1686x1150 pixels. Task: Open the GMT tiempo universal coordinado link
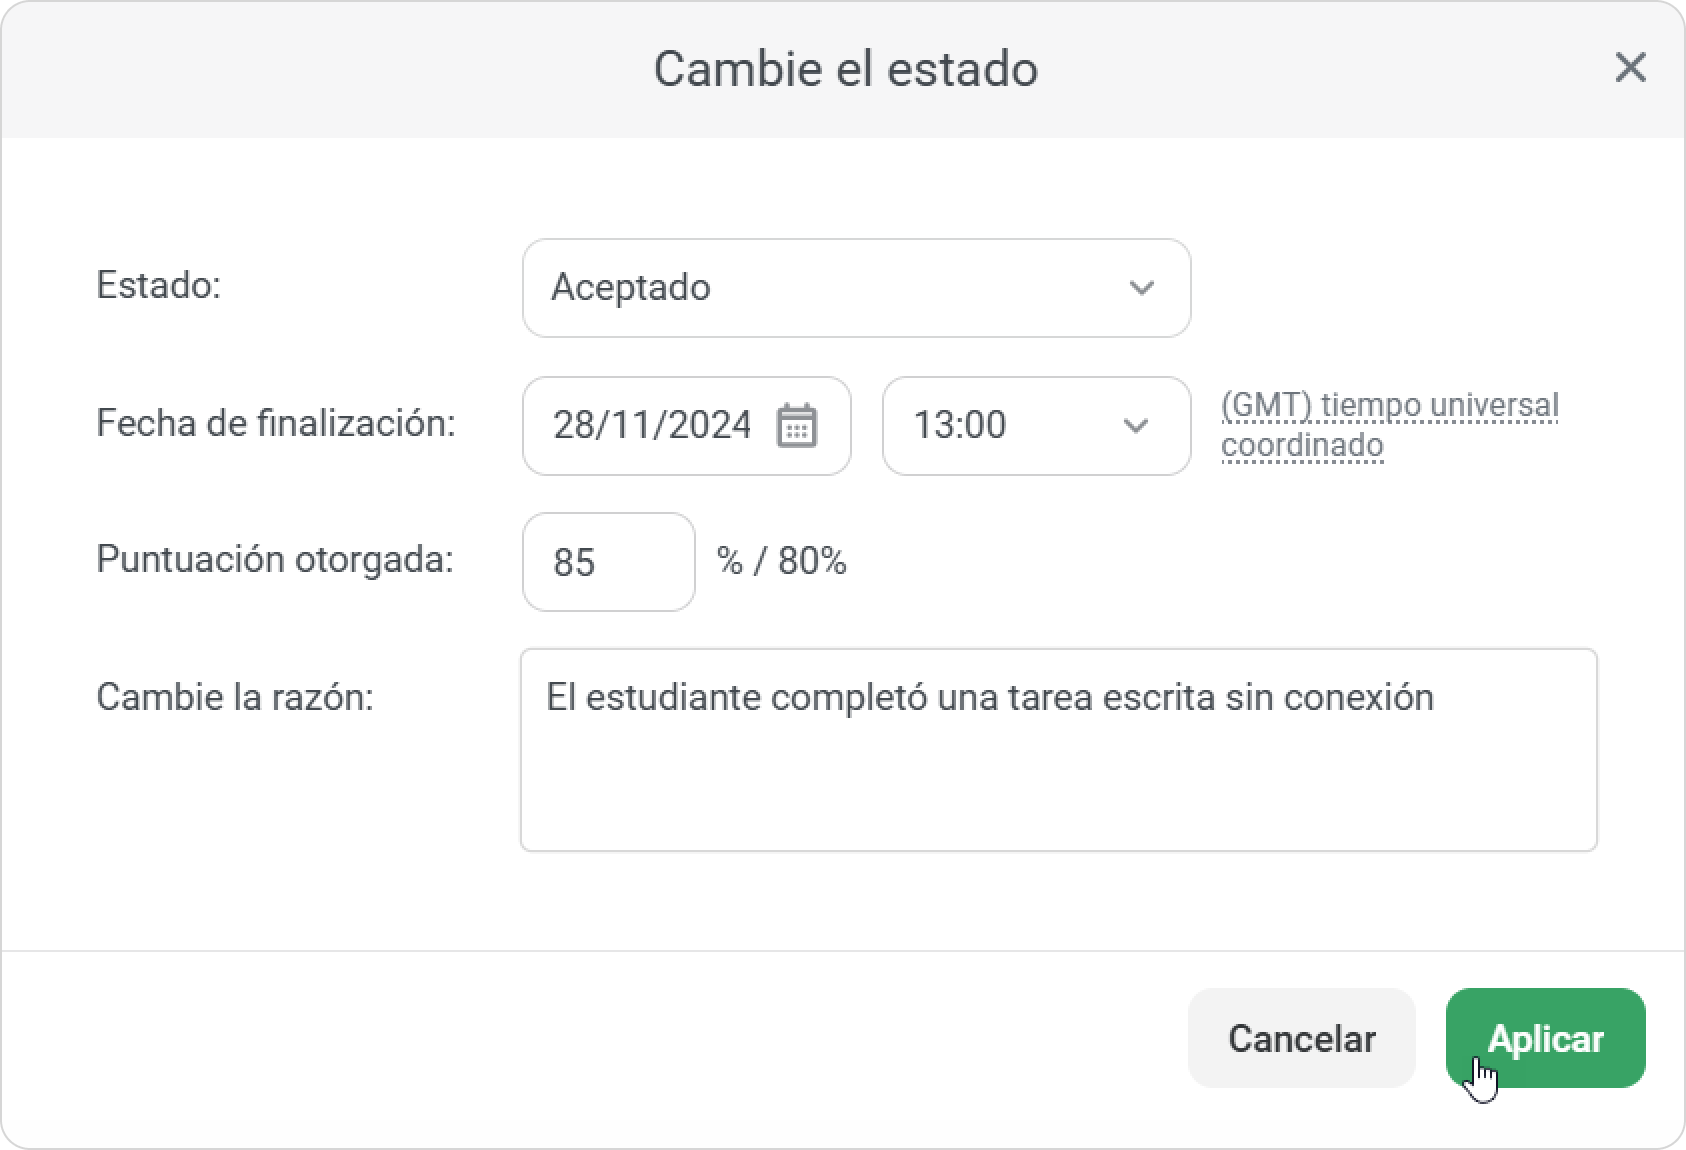1389,425
